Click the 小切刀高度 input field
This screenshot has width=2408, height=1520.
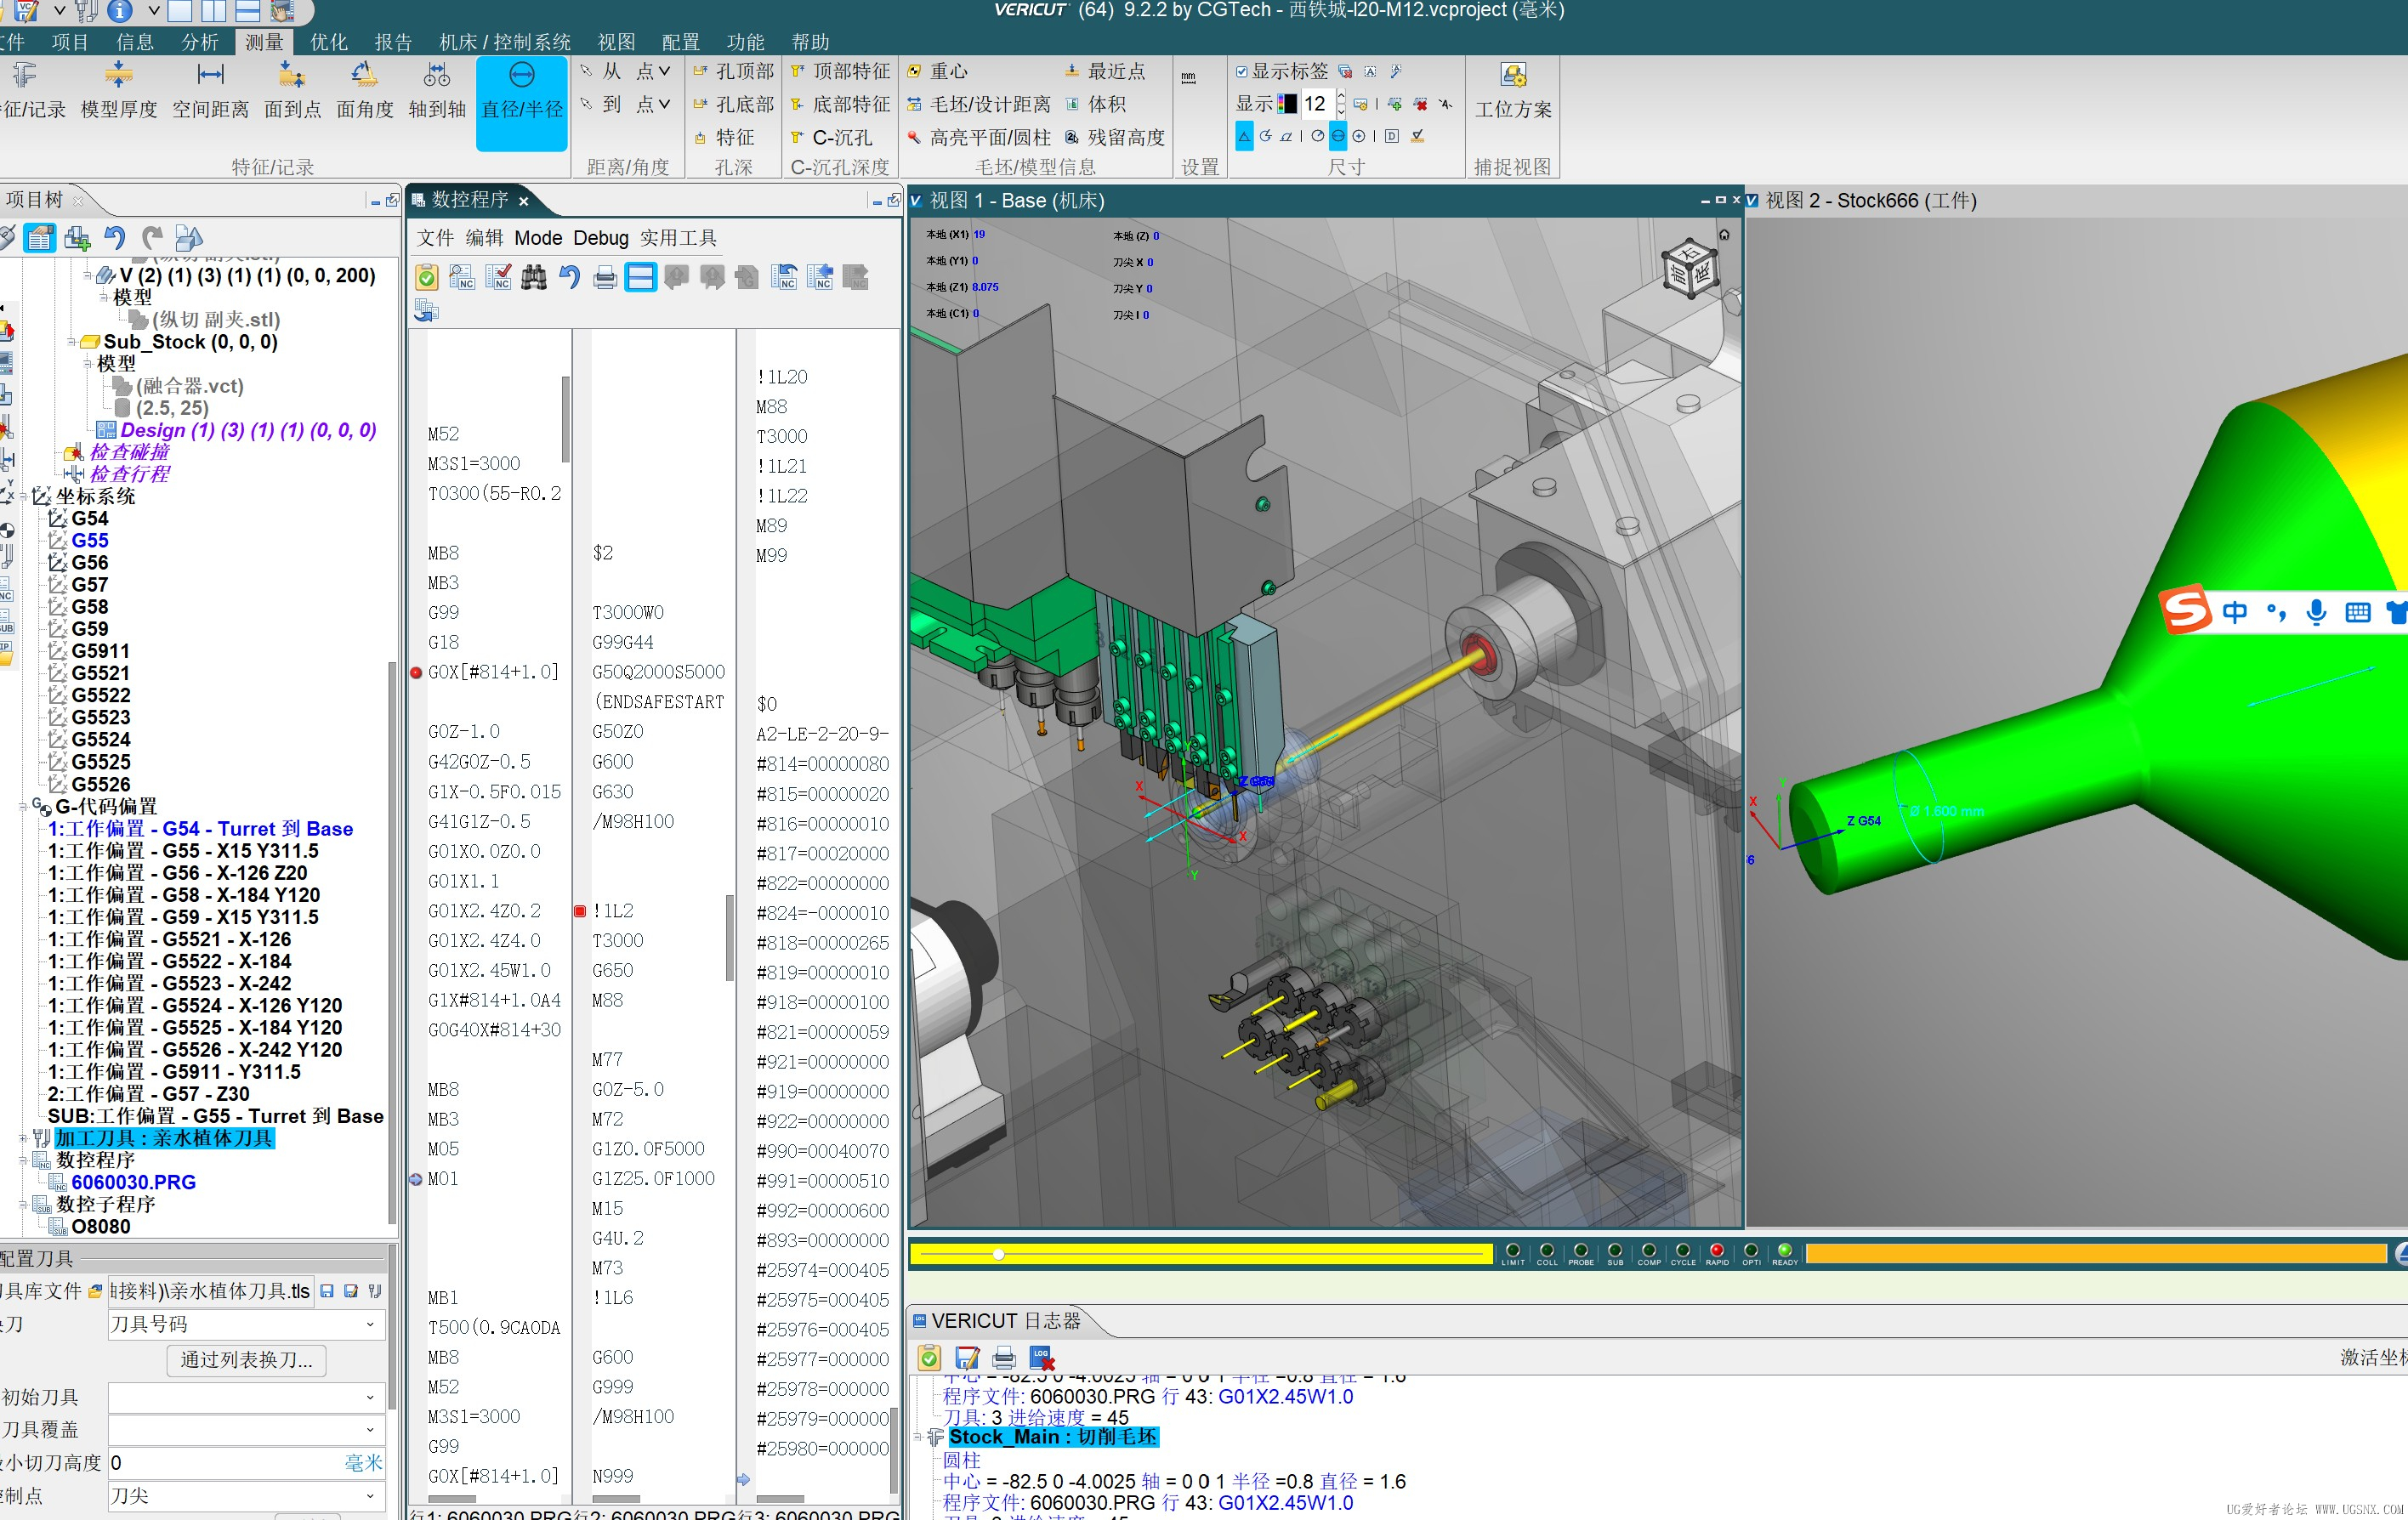[x=245, y=1463]
